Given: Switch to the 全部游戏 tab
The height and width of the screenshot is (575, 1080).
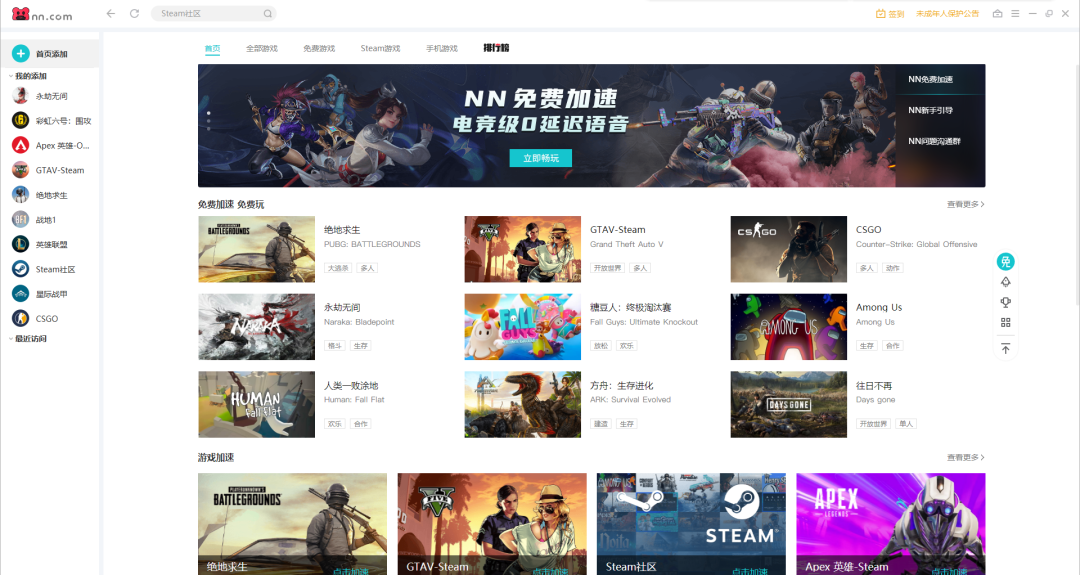Looking at the screenshot, I should point(262,48).
